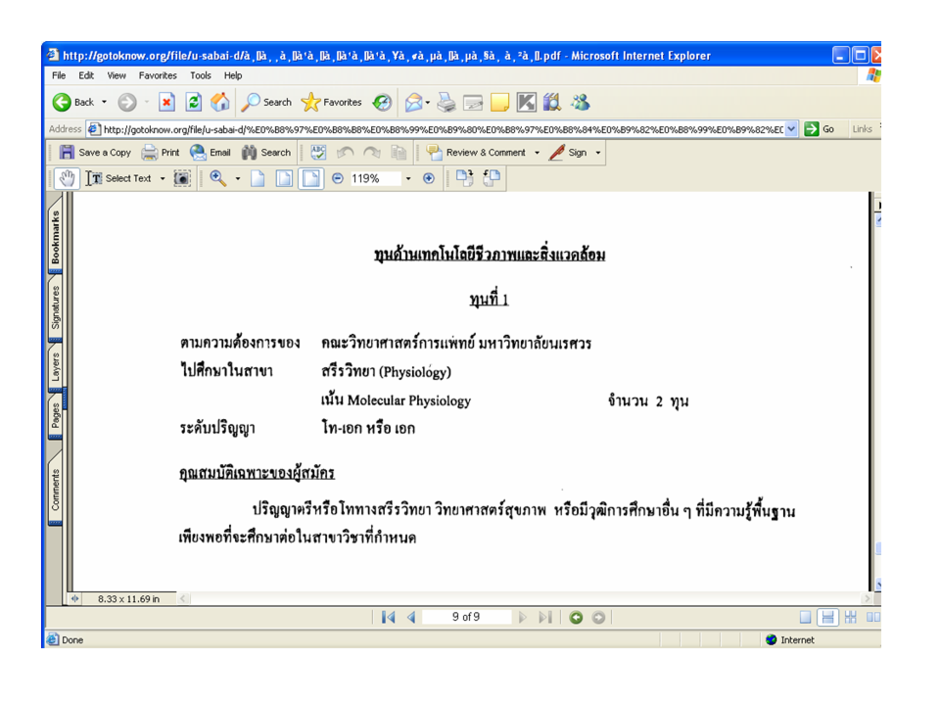The height and width of the screenshot is (705, 940).
Task: Click the Undo arrow icon
Action: [x=345, y=152]
